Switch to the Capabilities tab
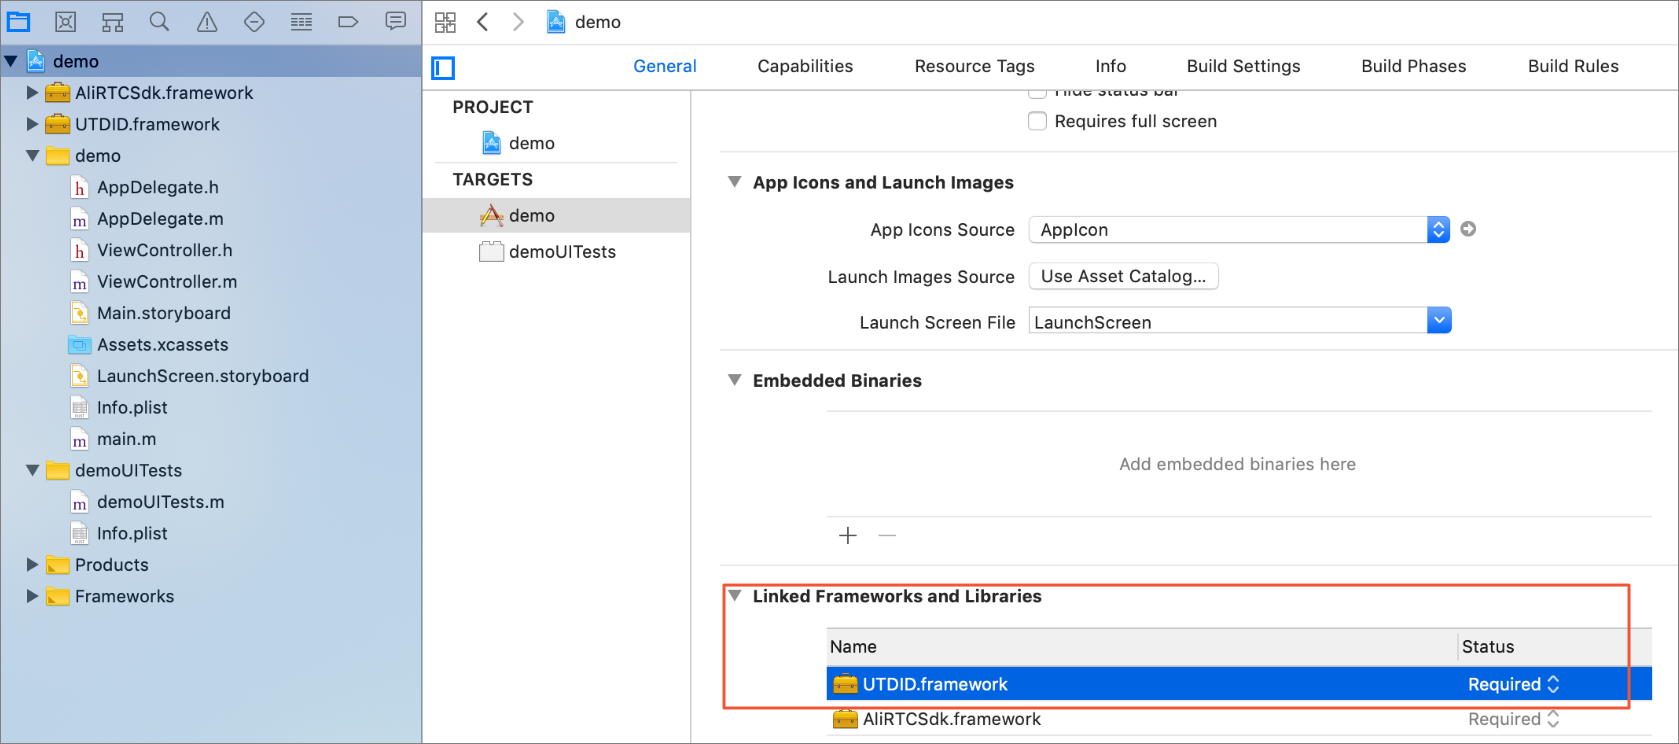This screenshot has height=744, width=1679. (x=805, y=66)
